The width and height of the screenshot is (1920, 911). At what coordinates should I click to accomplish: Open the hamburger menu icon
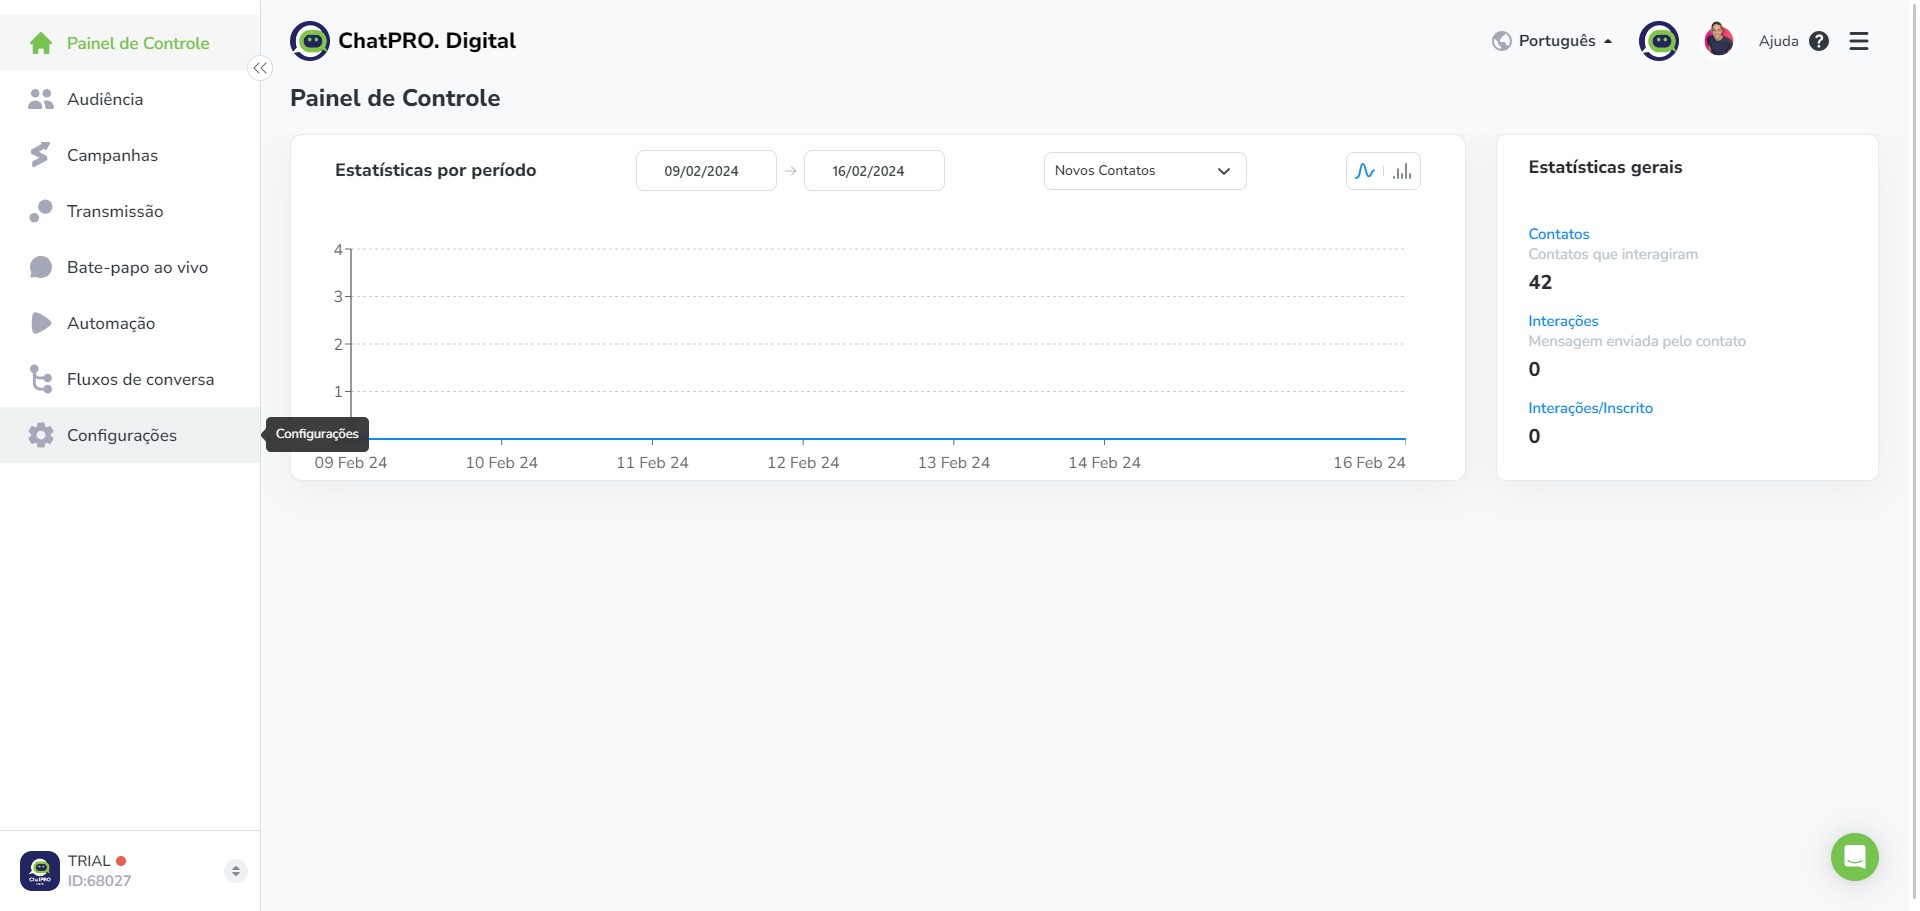[1859, 41]
